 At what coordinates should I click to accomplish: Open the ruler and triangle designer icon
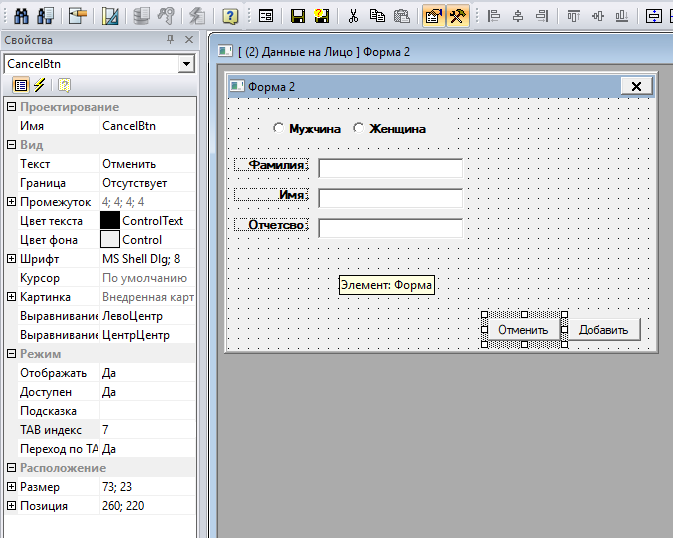[110, 16]
